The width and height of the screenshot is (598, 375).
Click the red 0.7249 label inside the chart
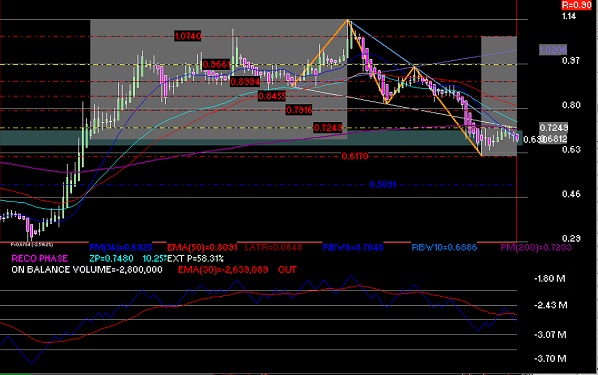point(328,127)
